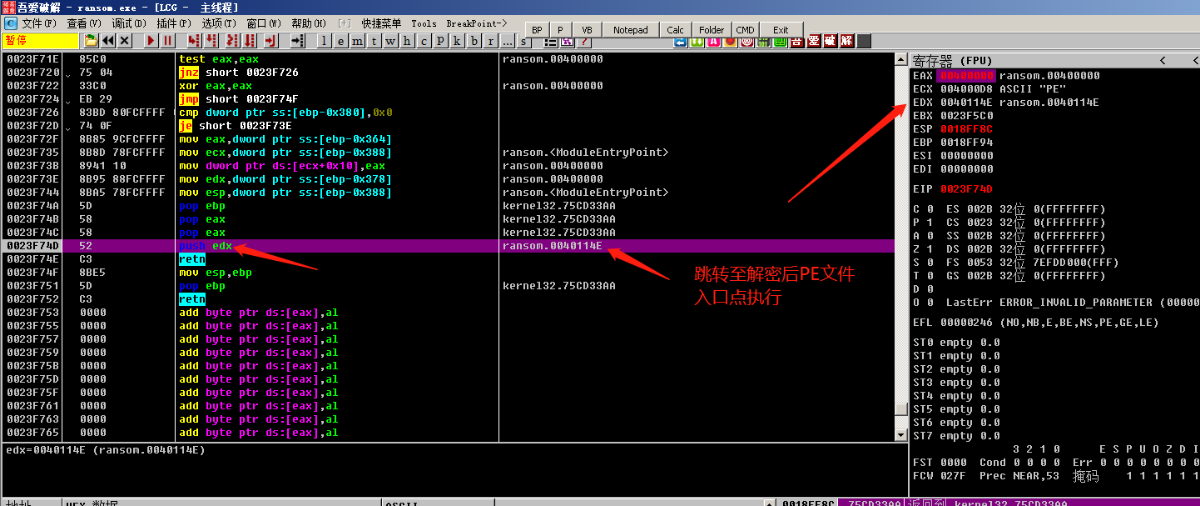Pause execution with the red pause icon
The width and height of the screenshot is (1200, 506).
pos(167,41)
